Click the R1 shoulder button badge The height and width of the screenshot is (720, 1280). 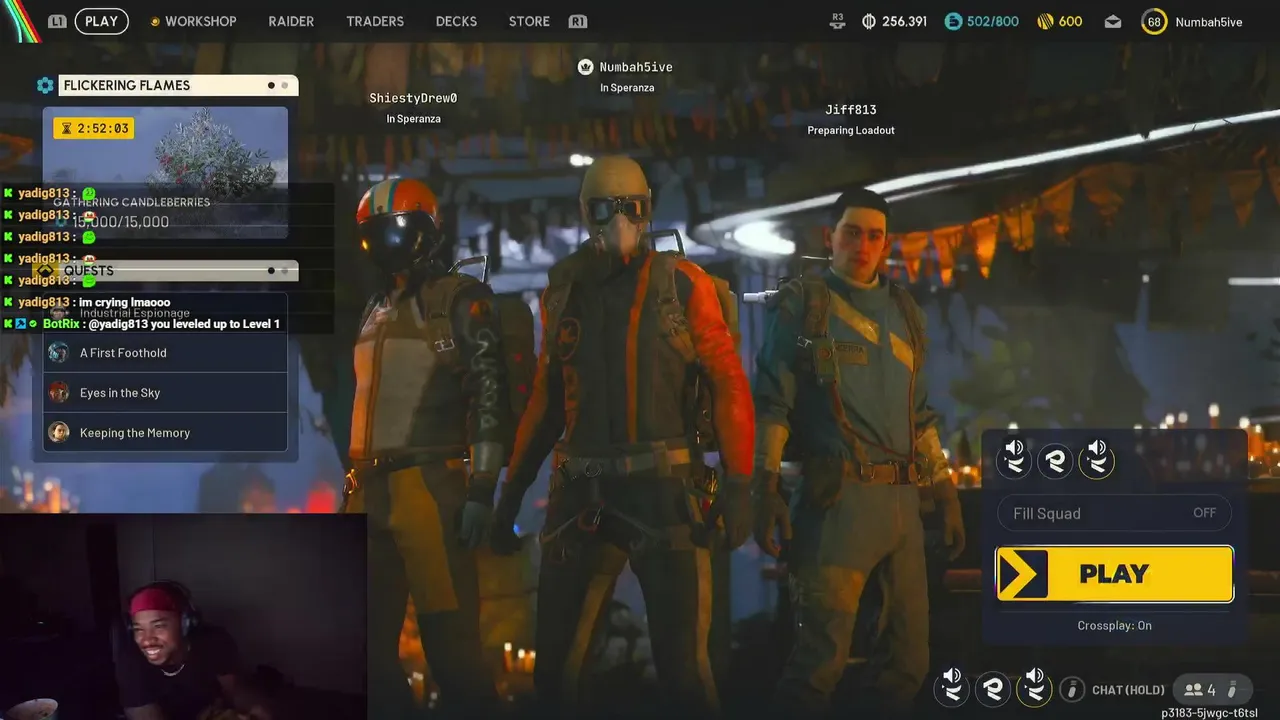[577, 21]
